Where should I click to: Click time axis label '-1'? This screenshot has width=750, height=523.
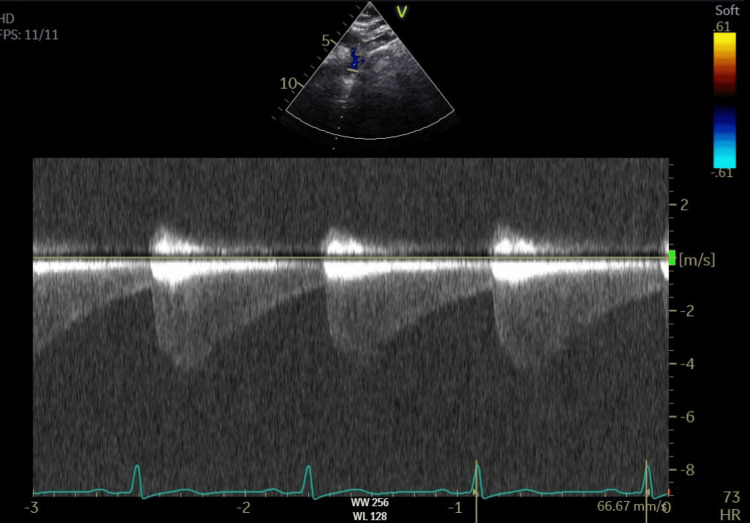point(455,508)
